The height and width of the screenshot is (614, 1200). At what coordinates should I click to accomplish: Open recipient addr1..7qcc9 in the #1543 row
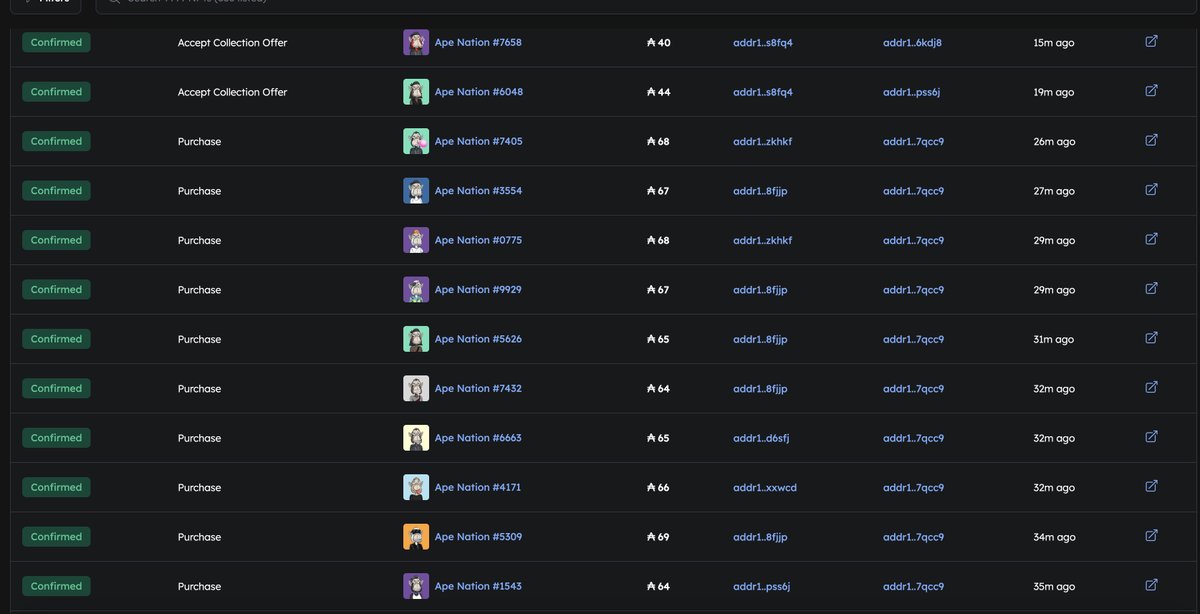[x=913, y=587]
